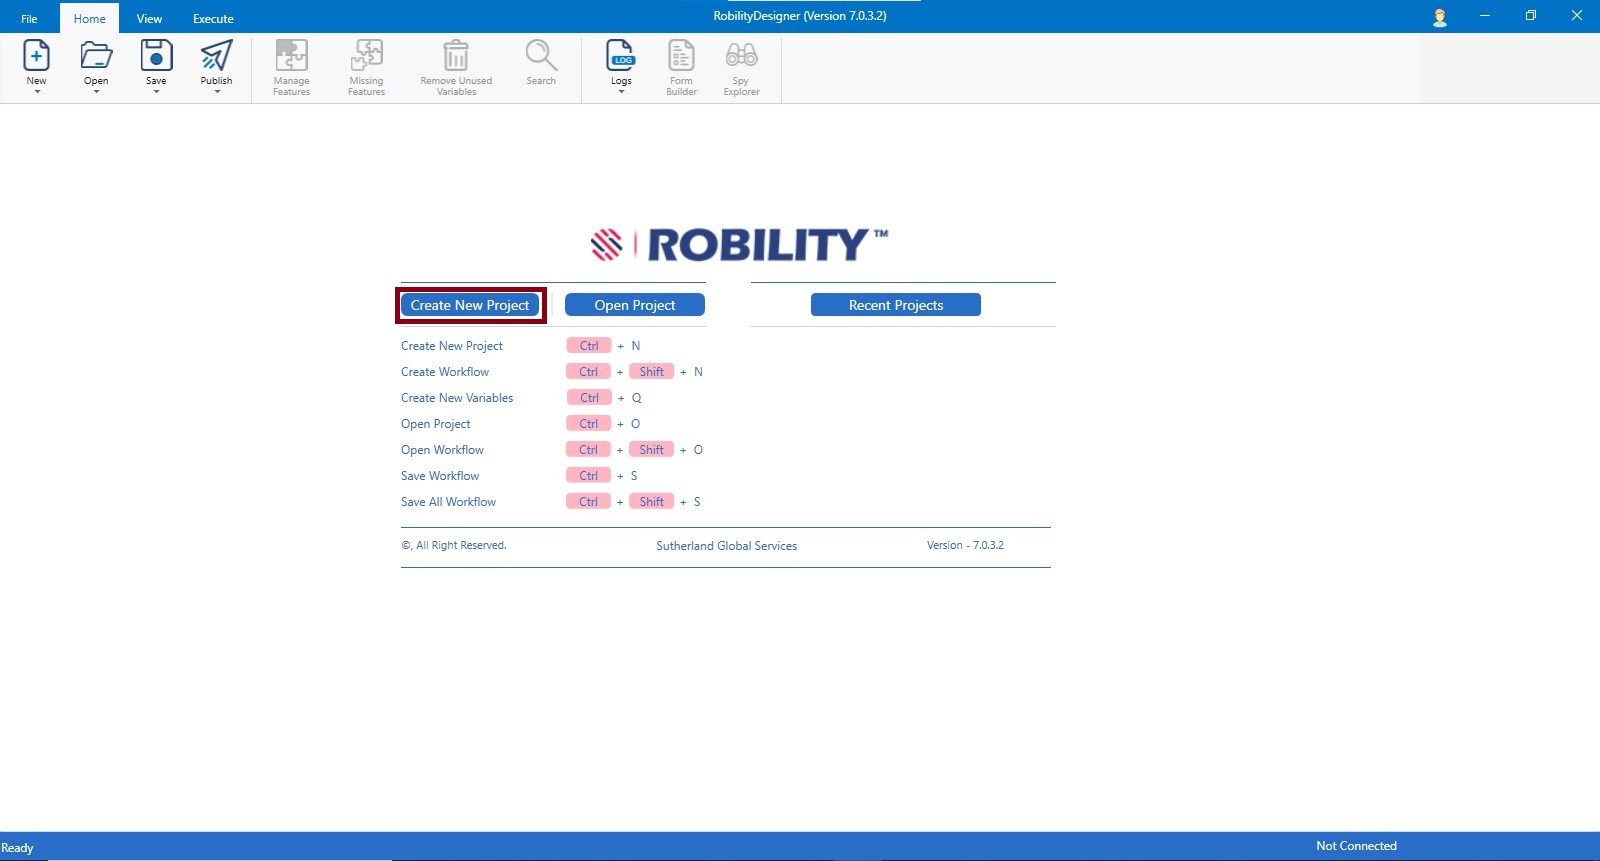The image size is (1600, 861).
Task: Click the Save disk icon
Action: (156, 56)
